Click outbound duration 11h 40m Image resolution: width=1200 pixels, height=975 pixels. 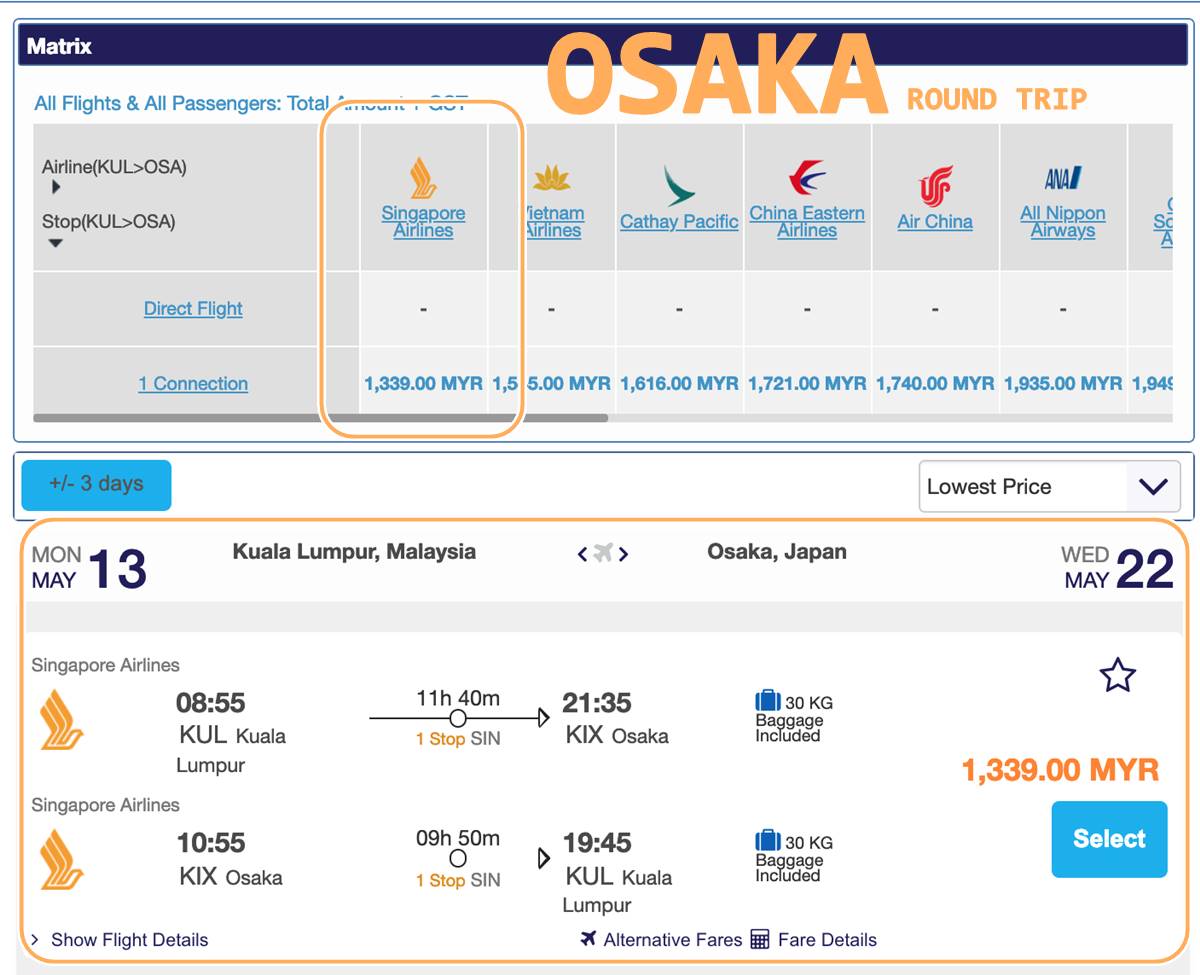tap(458, 698)
